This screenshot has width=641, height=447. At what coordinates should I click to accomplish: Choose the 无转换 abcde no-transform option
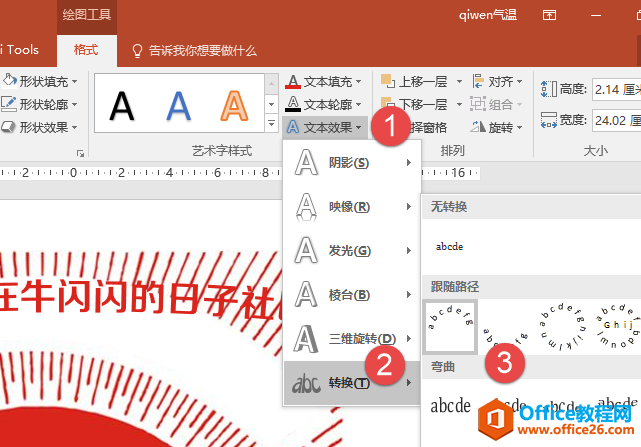coord(449,247)
